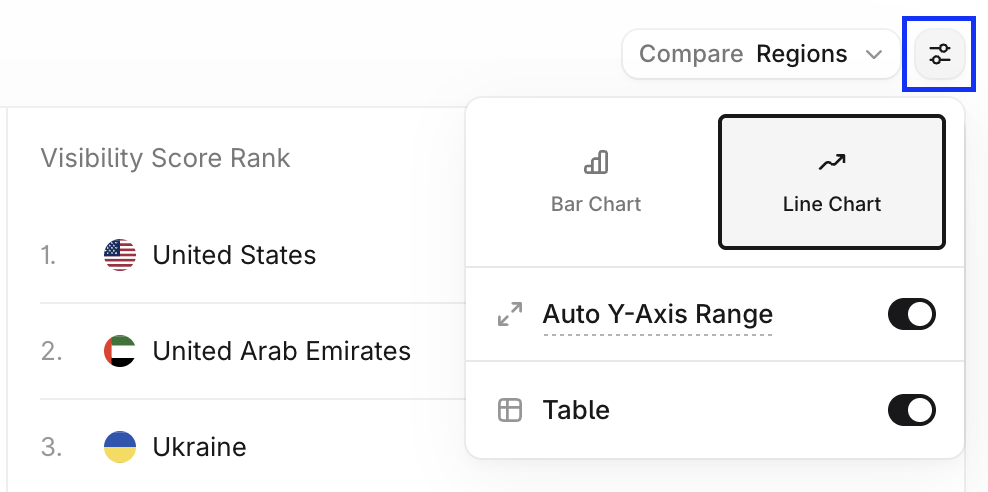Click the chevron beside Regions
This screenshot has height=492, width=988.
[873, 55]
